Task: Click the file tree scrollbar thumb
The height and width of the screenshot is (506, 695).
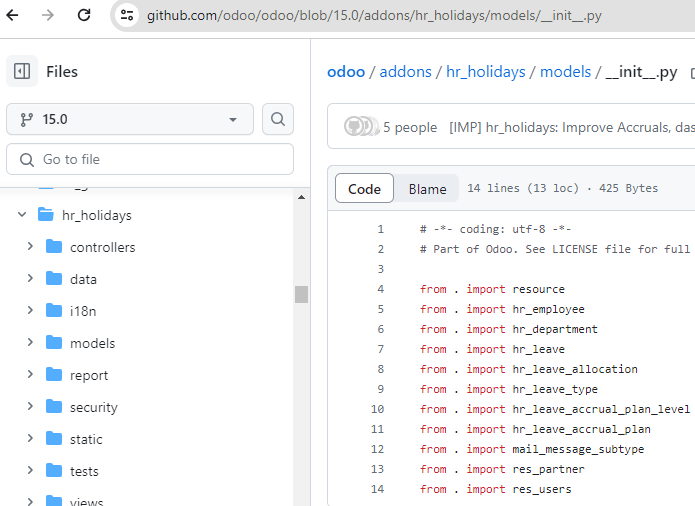Action: [301, 294]
